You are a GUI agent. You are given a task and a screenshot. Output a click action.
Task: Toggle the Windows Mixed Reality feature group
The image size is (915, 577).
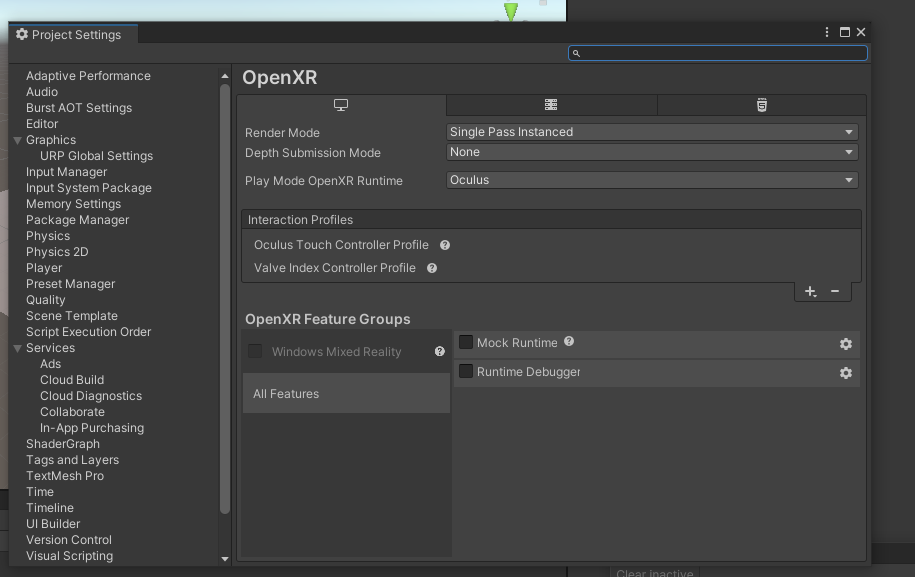point(253,351)
